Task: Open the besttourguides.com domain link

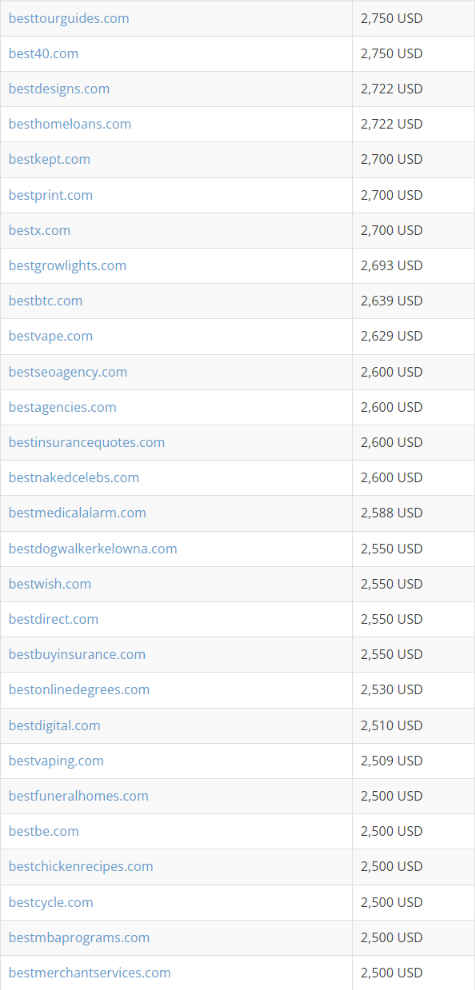Action: 69,18
